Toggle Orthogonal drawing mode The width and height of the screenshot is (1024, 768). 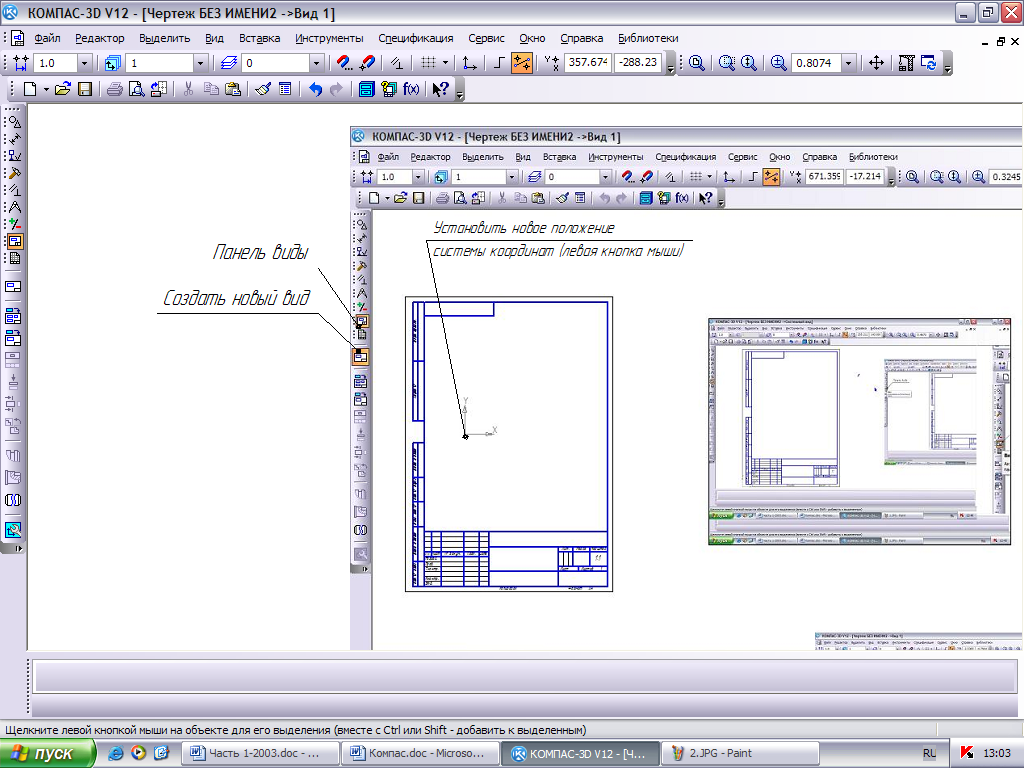click(x=500, y=63)
